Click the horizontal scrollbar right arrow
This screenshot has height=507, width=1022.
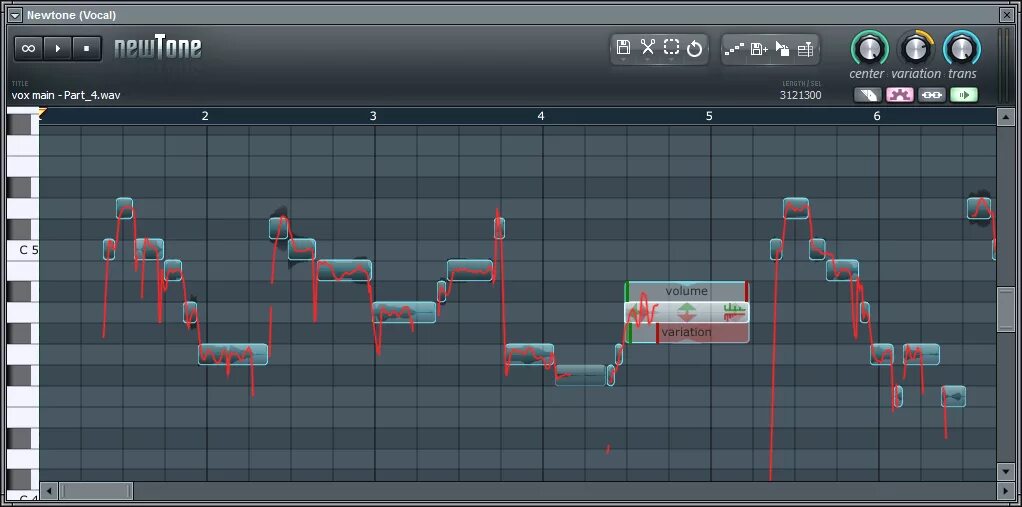(1004, 490)
